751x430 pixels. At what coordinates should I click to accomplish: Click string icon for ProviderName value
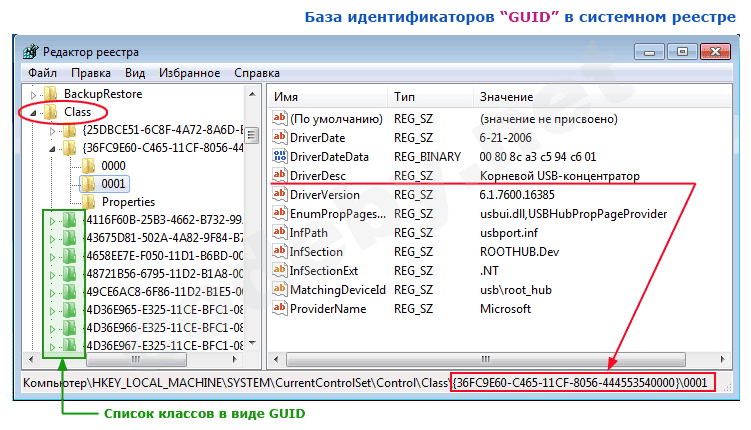(280, 307)
